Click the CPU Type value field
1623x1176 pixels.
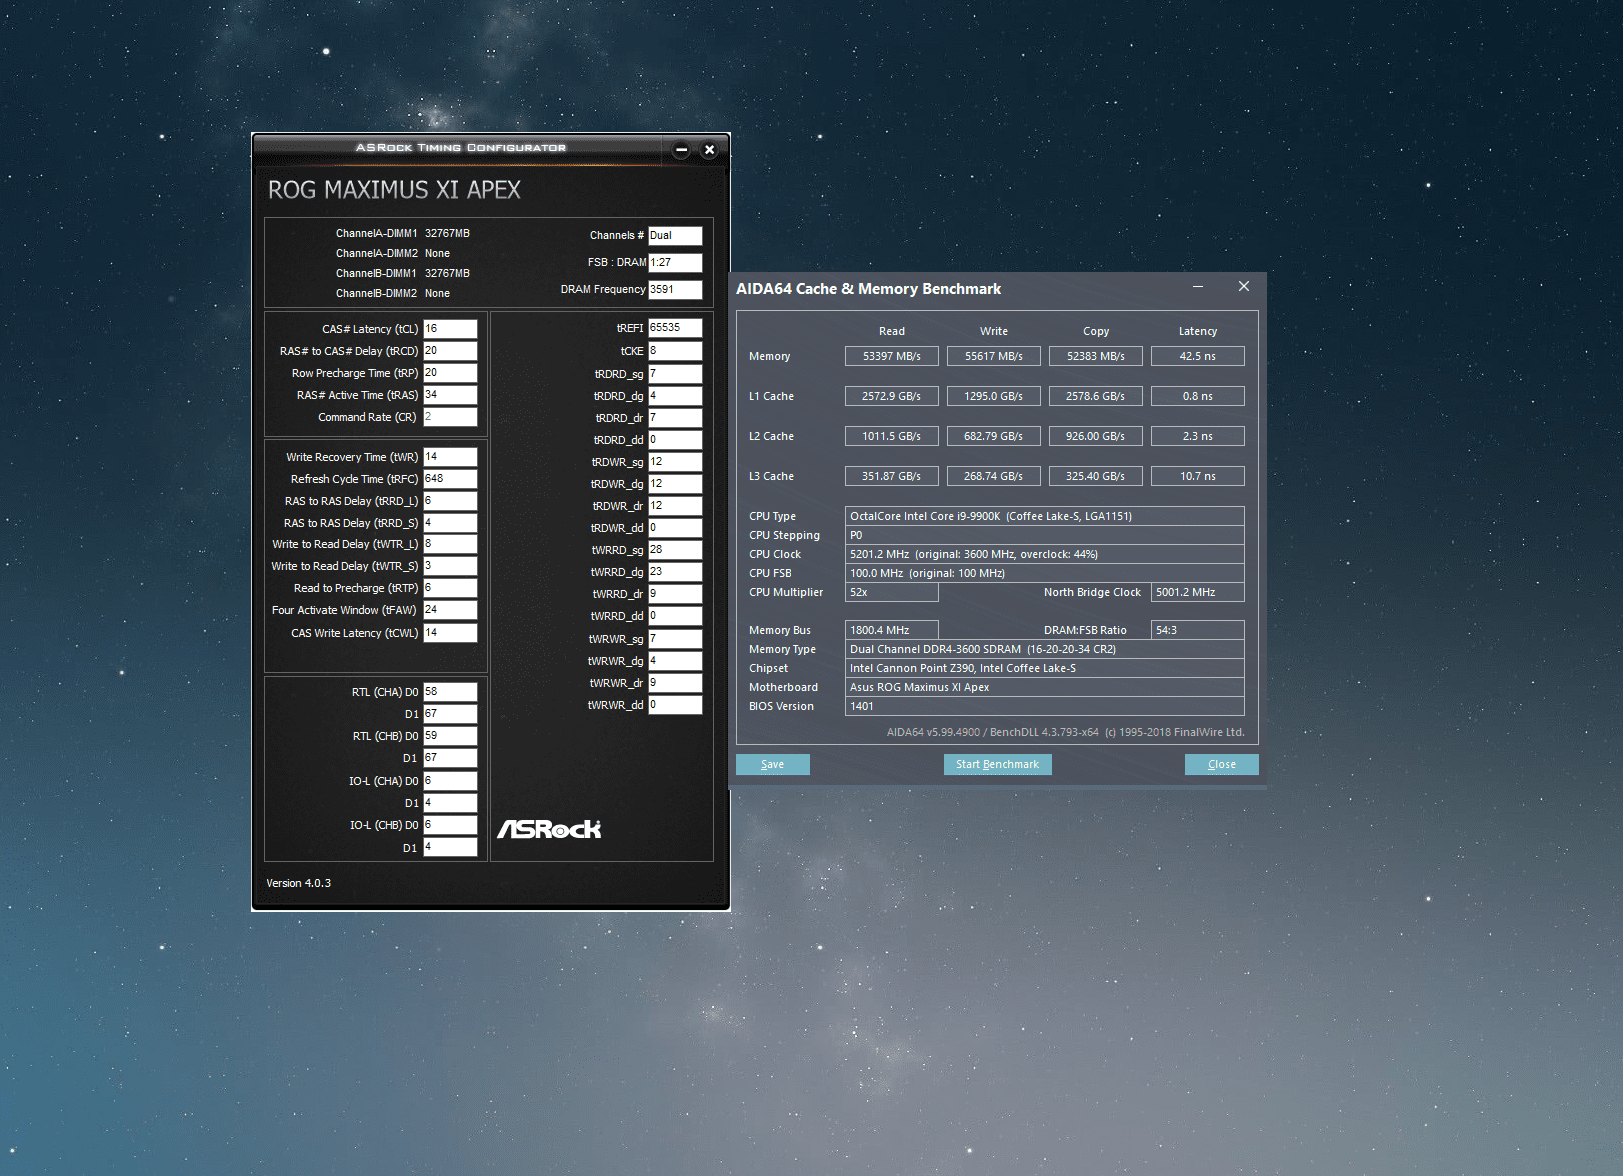(1045, 516)
